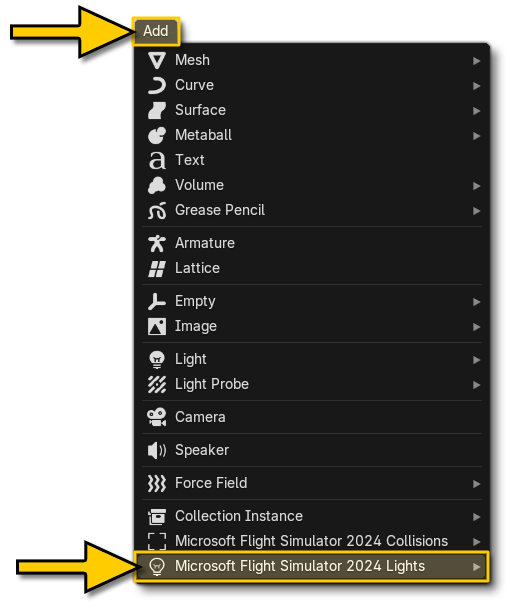Expand the Surface submenu arrow

pyautogui.click(x=476, y=111)
